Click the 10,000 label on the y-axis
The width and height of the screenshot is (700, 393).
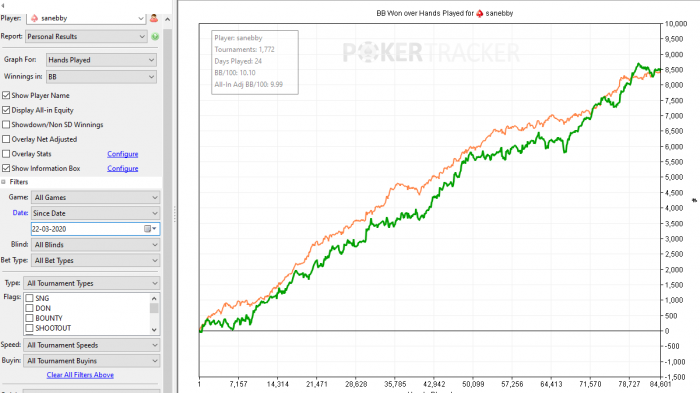[676, 24]
